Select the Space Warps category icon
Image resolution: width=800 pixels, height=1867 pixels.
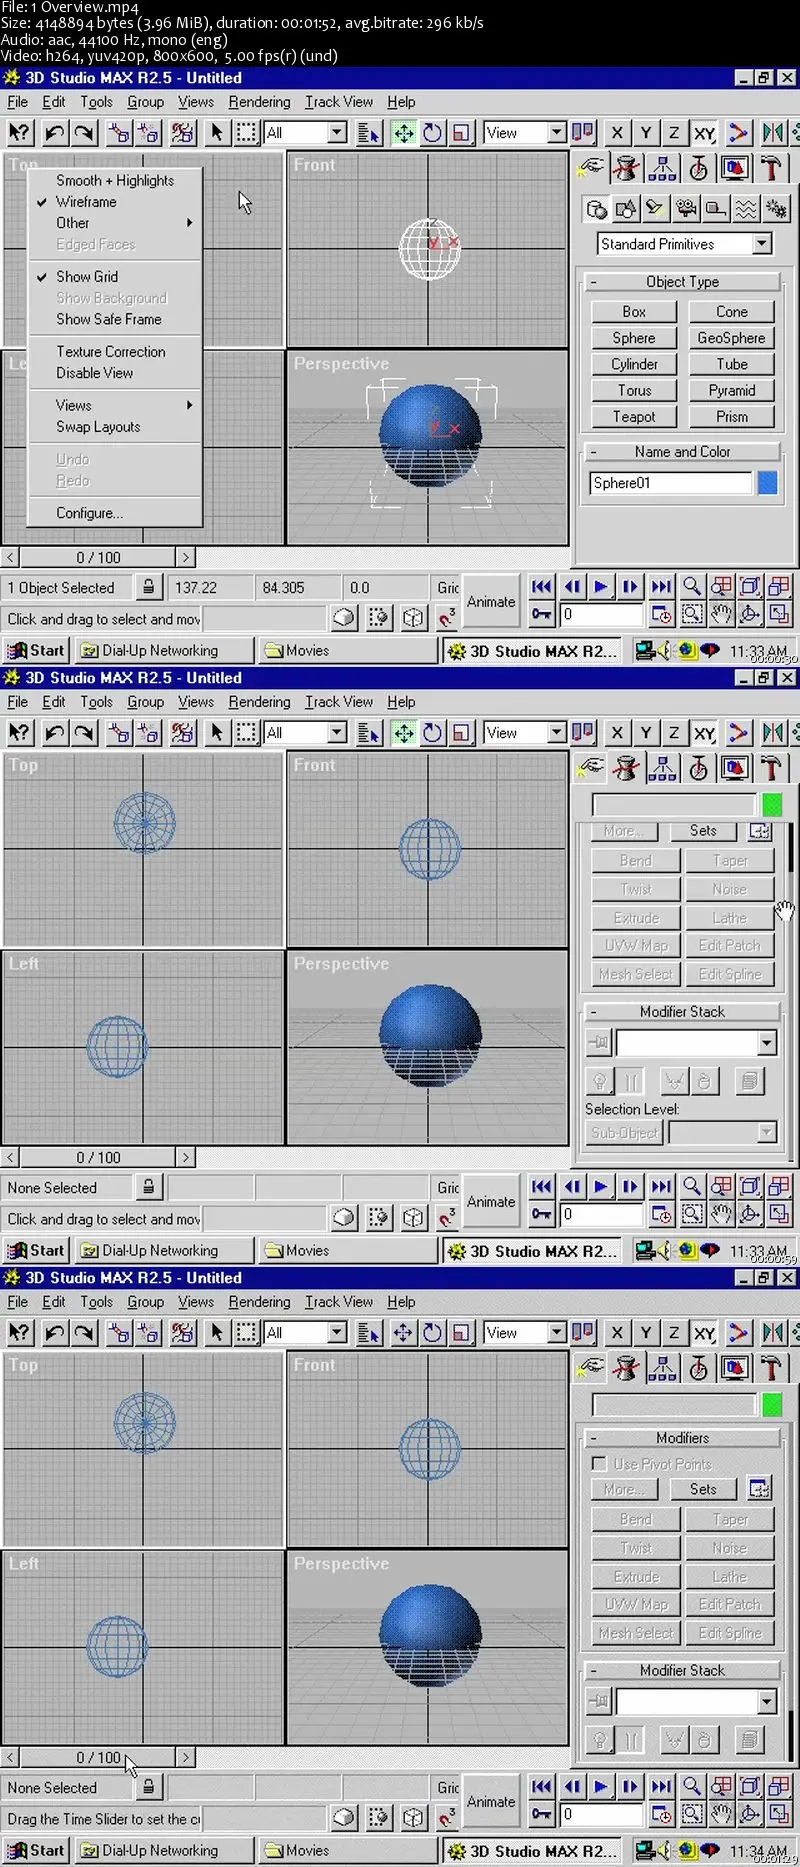[746, 209]
